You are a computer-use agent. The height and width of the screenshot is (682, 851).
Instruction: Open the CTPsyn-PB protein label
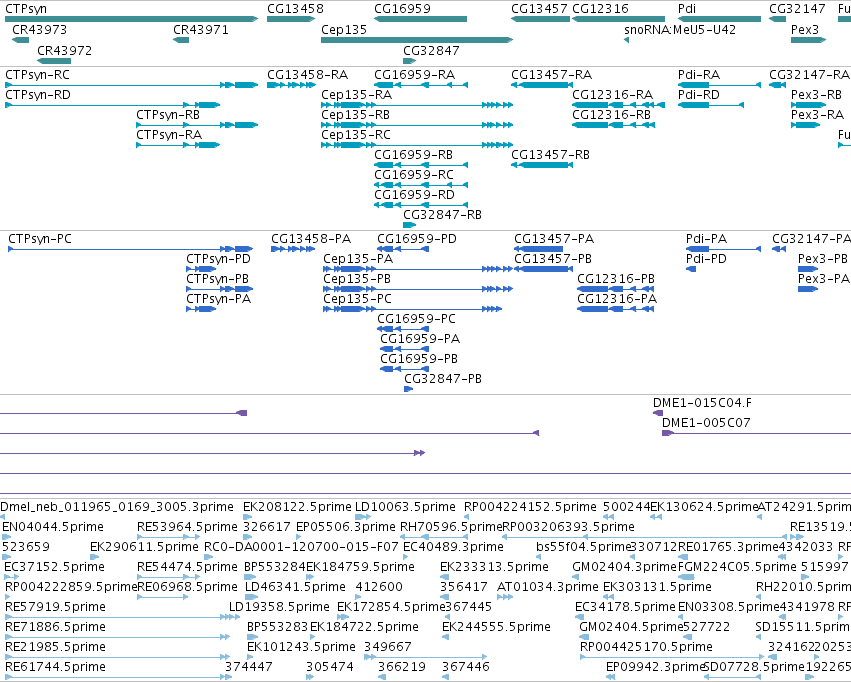click(218, 279)
